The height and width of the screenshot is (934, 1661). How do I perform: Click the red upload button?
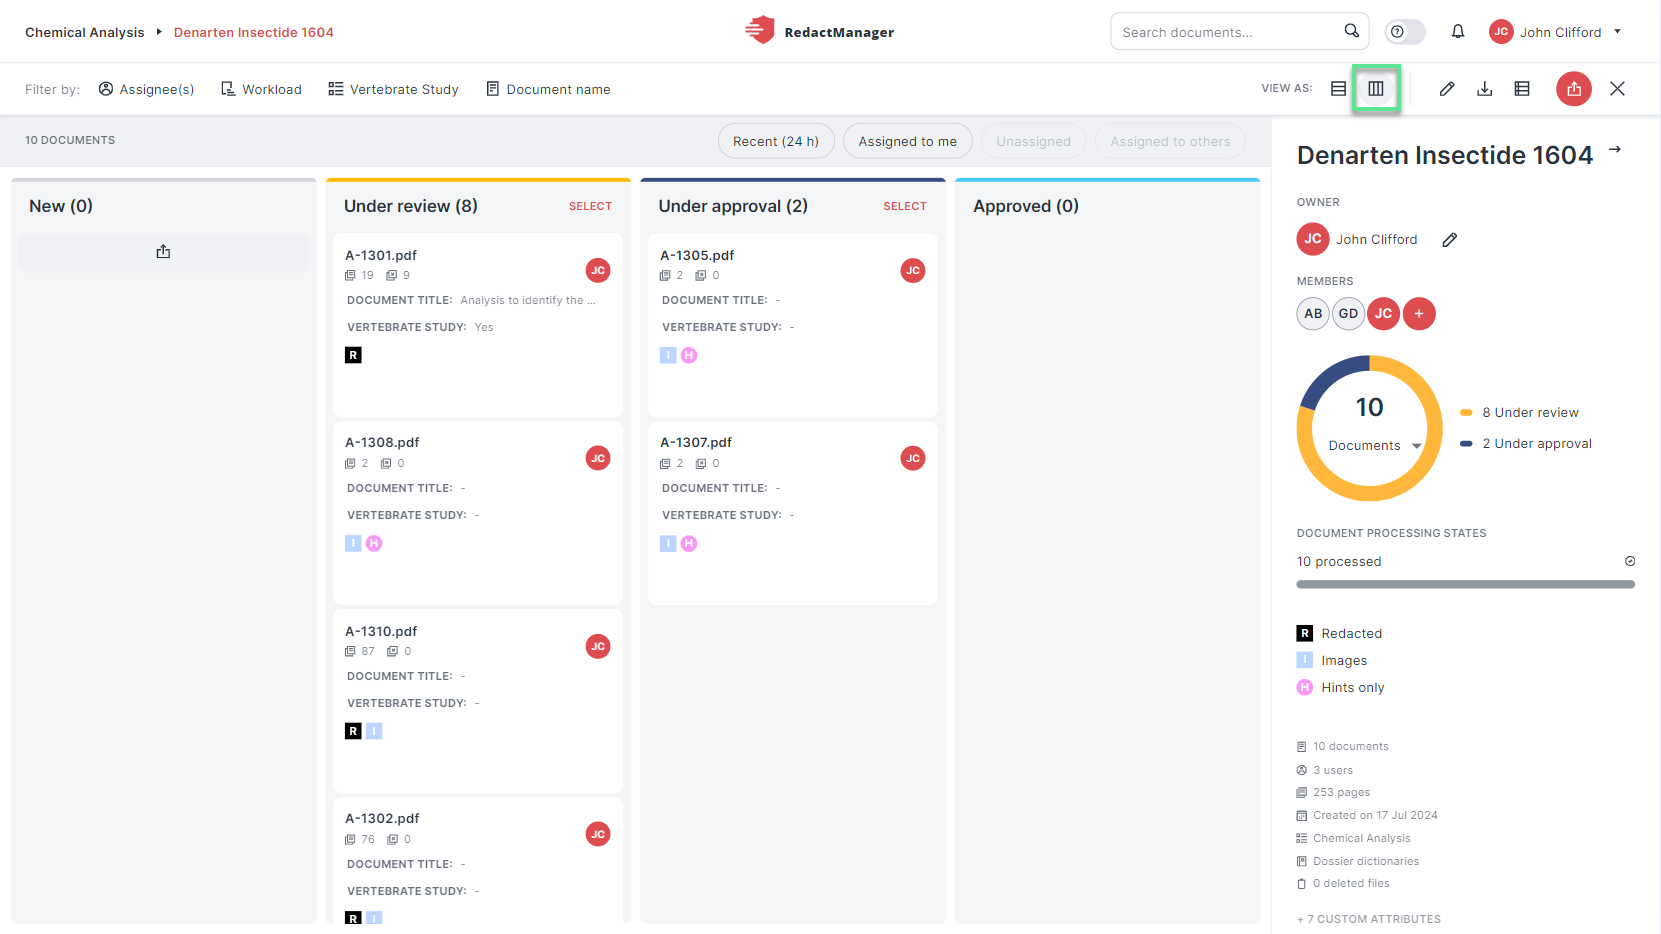pyautogui.click(x=1574, y=89)
